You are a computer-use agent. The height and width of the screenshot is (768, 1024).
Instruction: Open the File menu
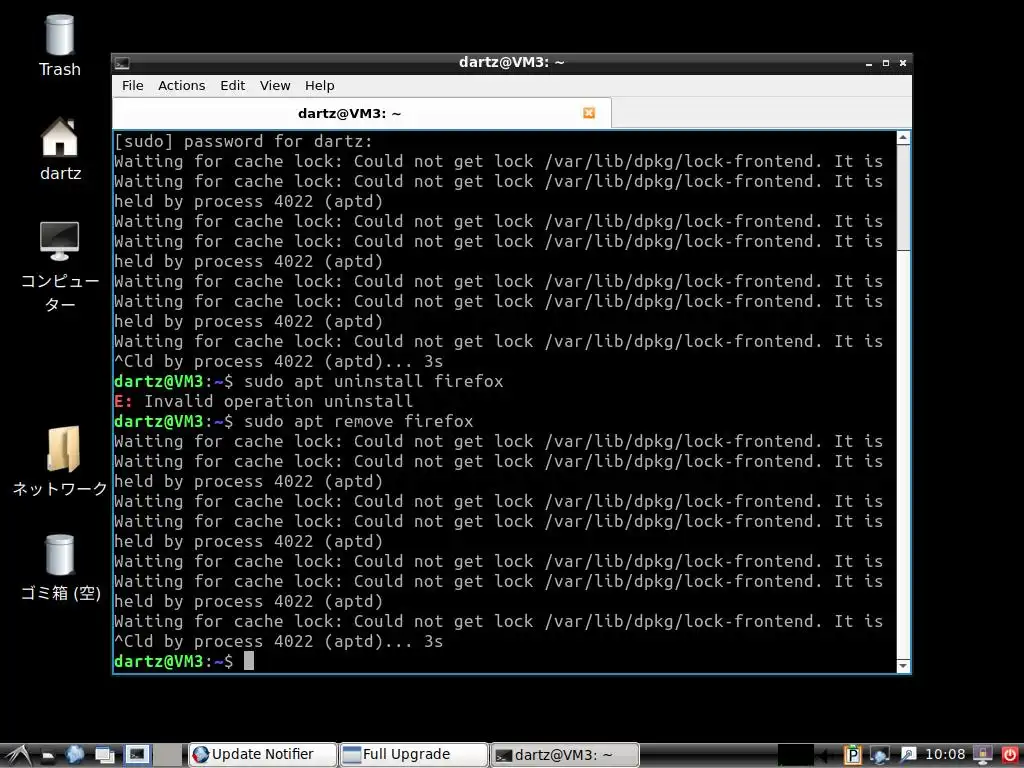(x=133, y=86)
